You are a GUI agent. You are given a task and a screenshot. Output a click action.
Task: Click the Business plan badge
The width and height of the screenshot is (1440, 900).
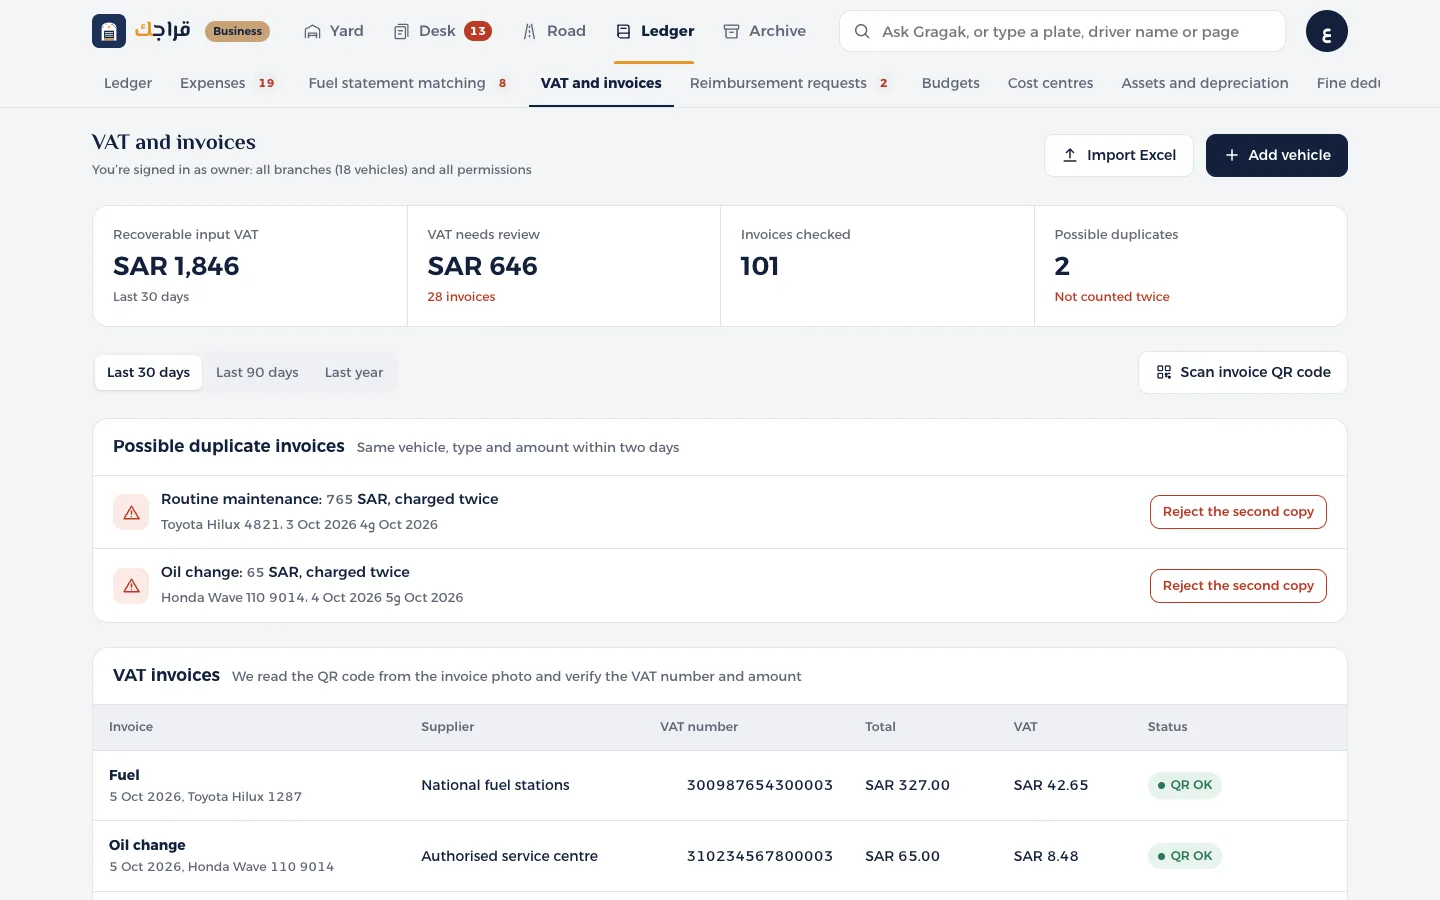[238, 31]
